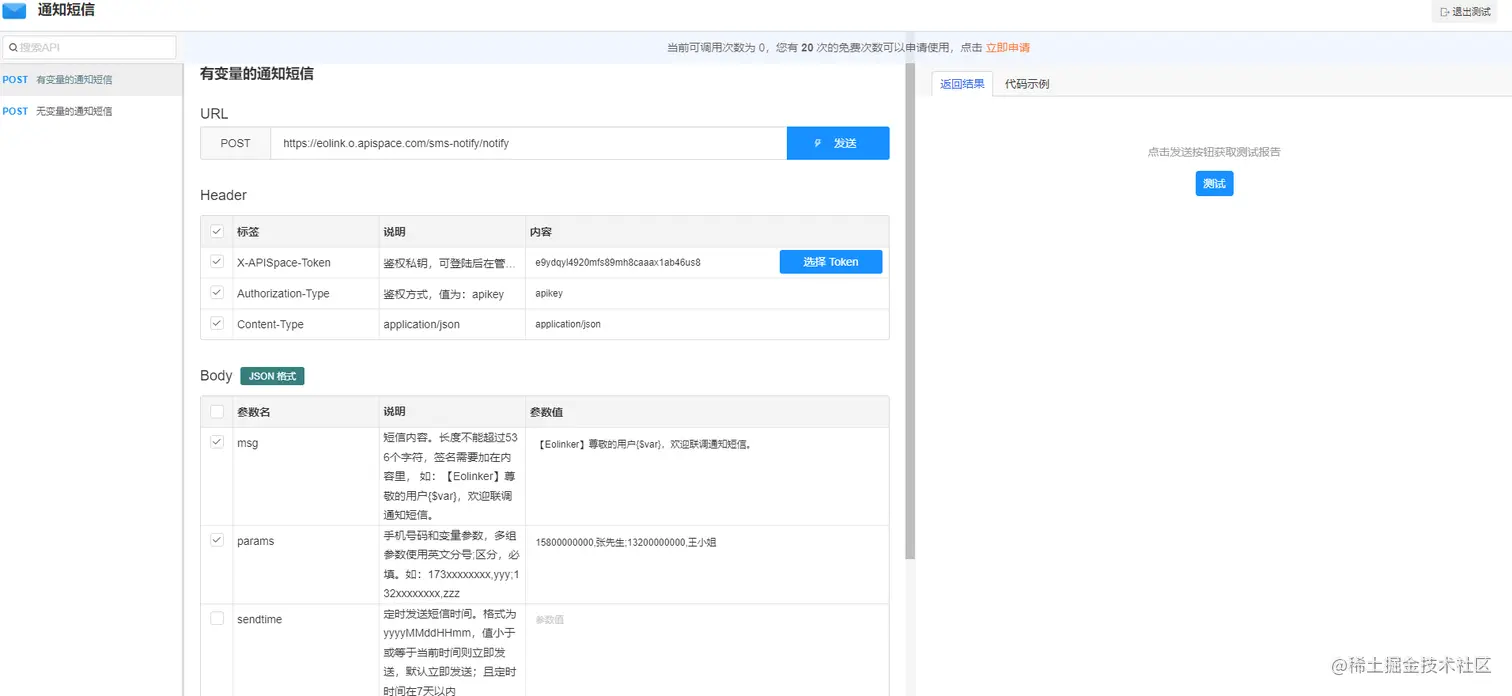
Task: Click the Content-Type label cell
Action: click(x=305, y=324)
